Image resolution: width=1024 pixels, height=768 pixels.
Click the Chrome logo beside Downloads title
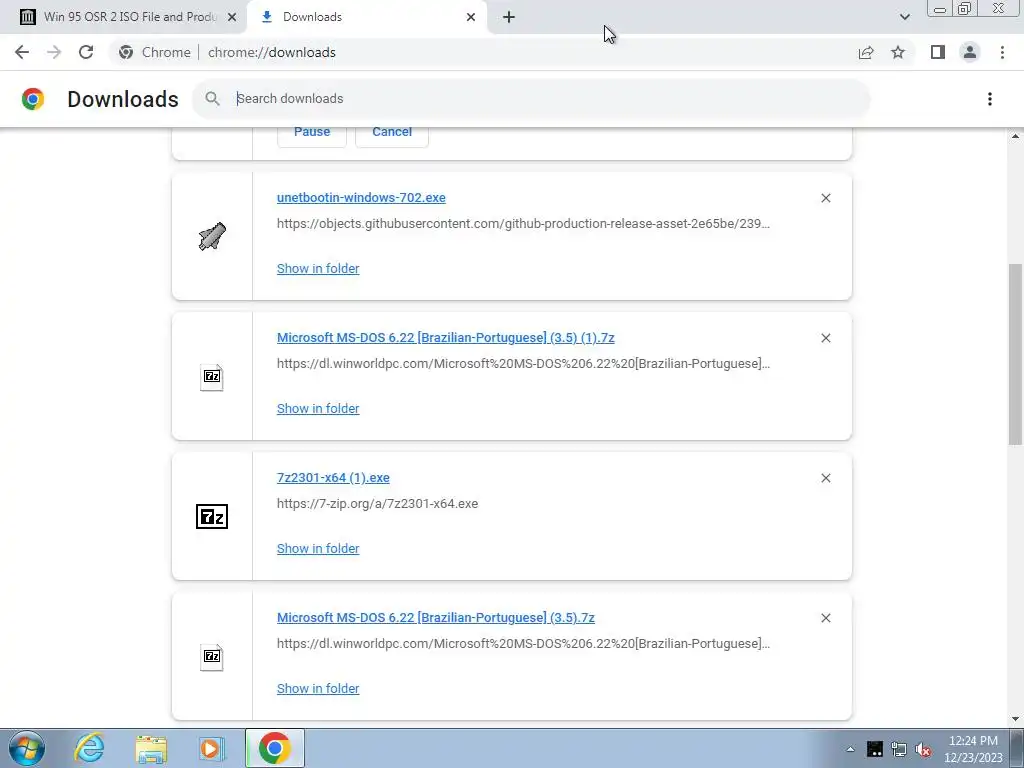(33, 99)
